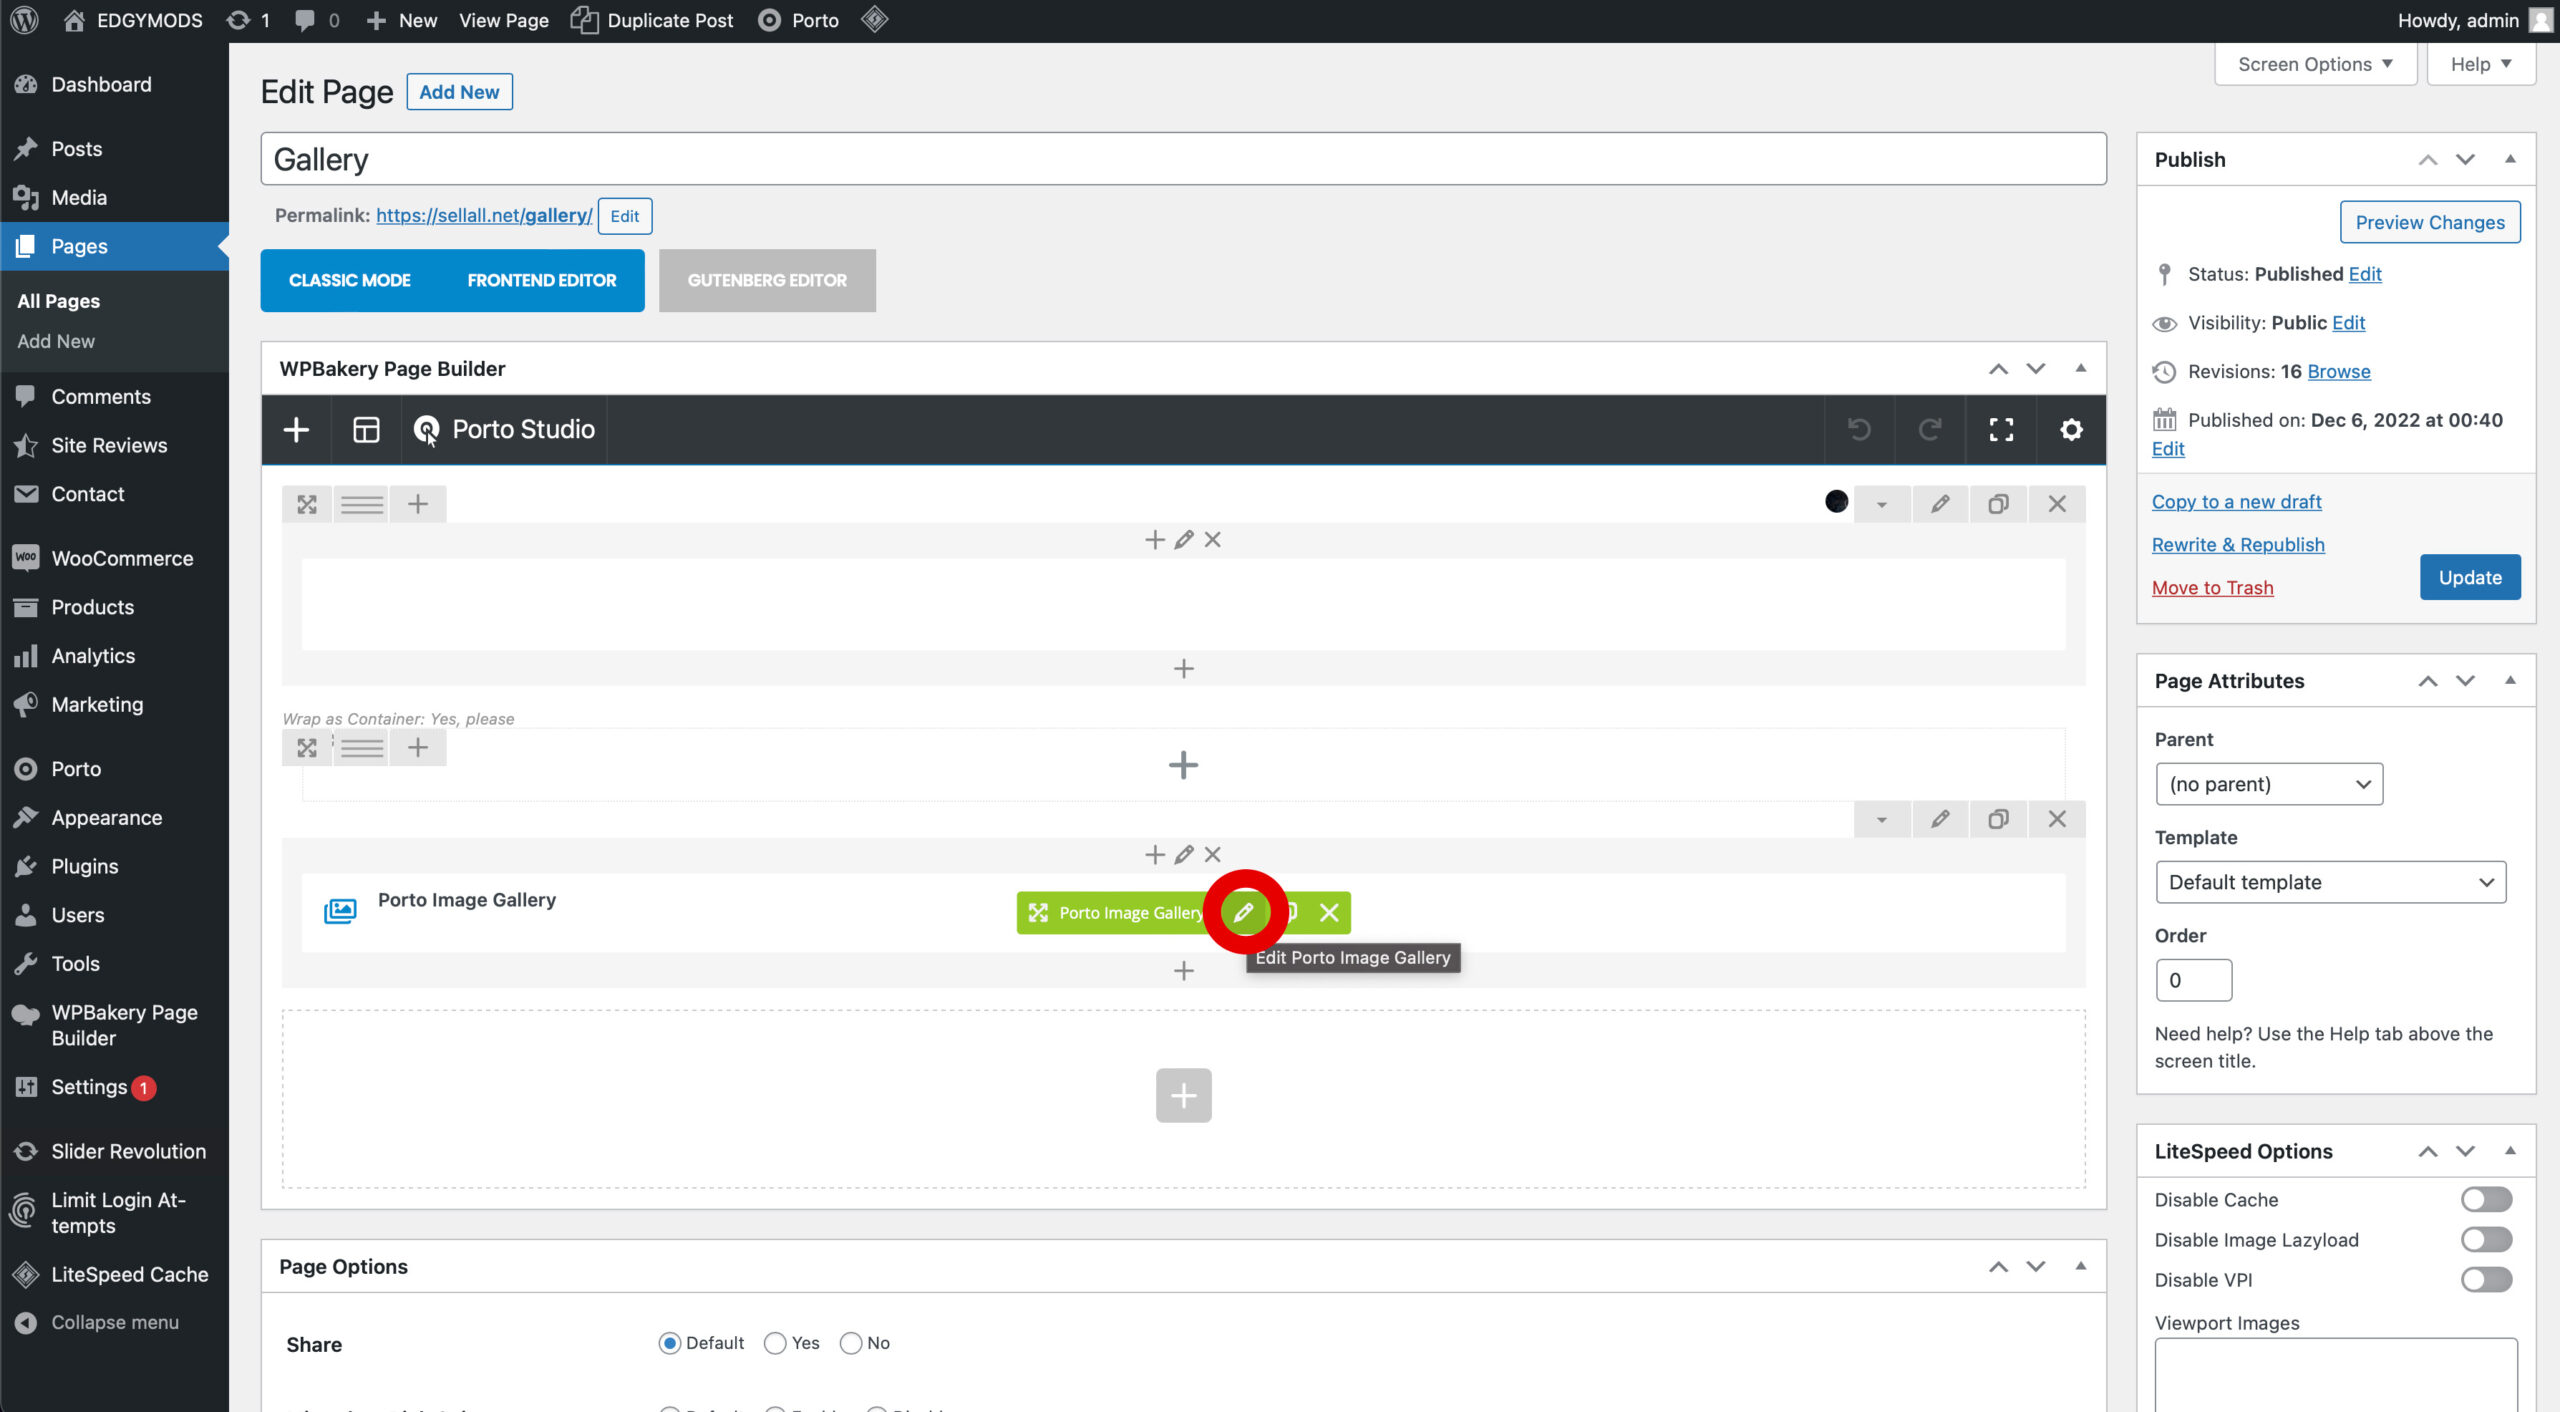Screen dimensions: 2560x1412
Task: Add element in empty bottom section
Action: click(1183, 1095)
